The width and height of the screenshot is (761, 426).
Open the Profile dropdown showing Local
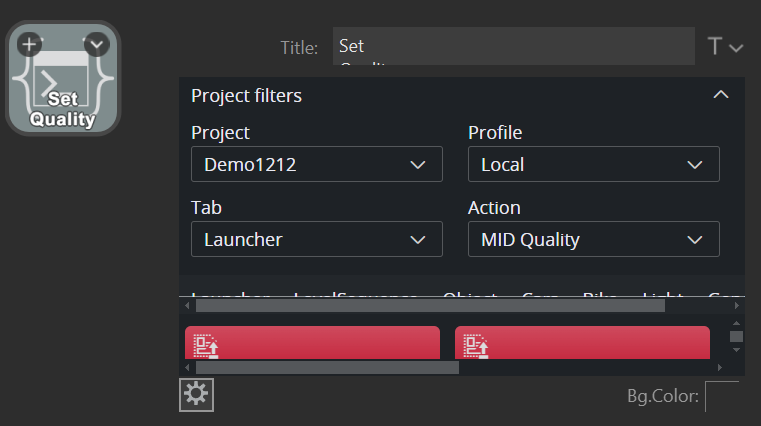pyautogui.click(x=593, y=164)
